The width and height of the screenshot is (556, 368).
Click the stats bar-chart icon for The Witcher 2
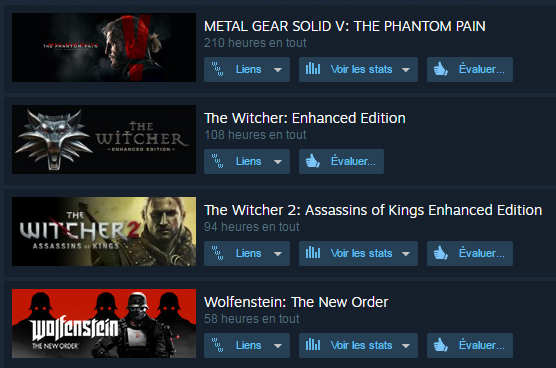[313, 252]
